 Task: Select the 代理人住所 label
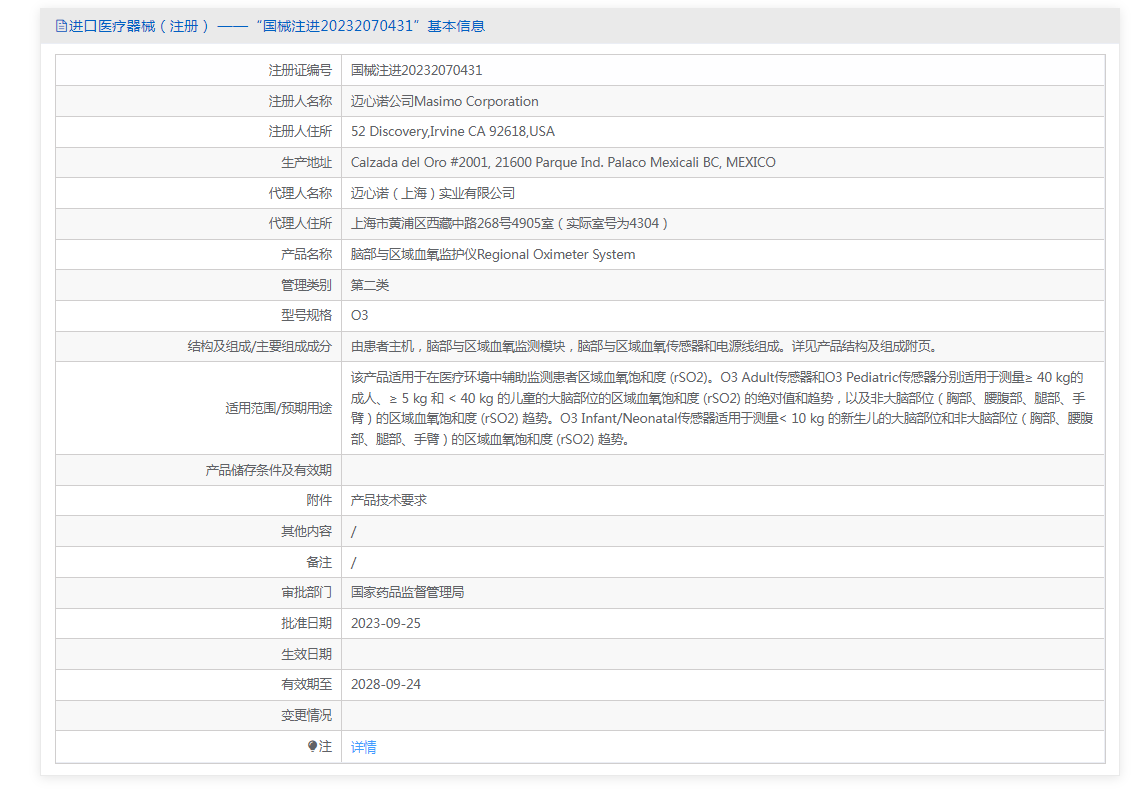click(x=300, y=223)
